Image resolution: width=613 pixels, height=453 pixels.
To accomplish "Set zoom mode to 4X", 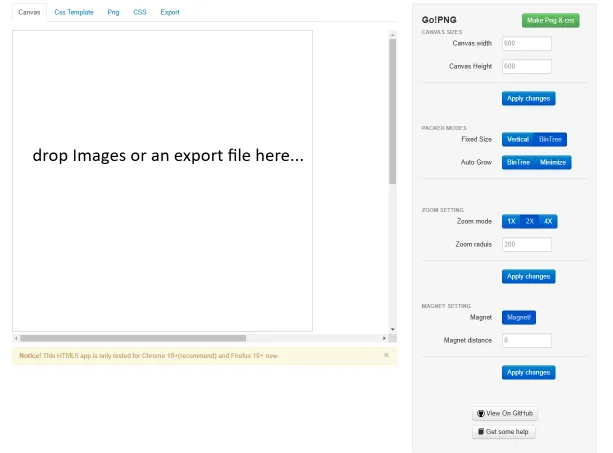I will 548,222.
